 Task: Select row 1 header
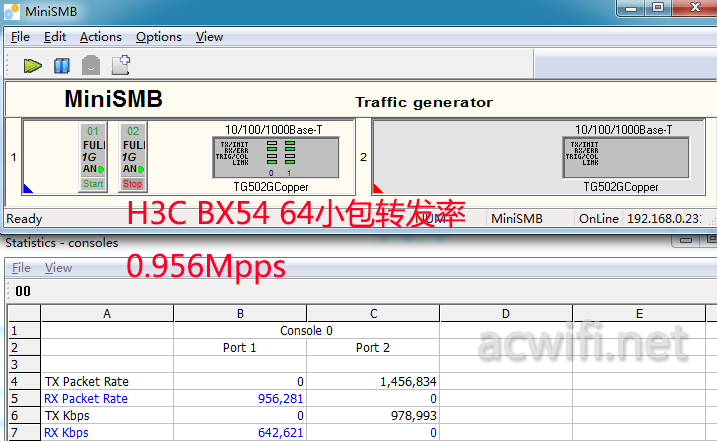click(x=24, y=331)
